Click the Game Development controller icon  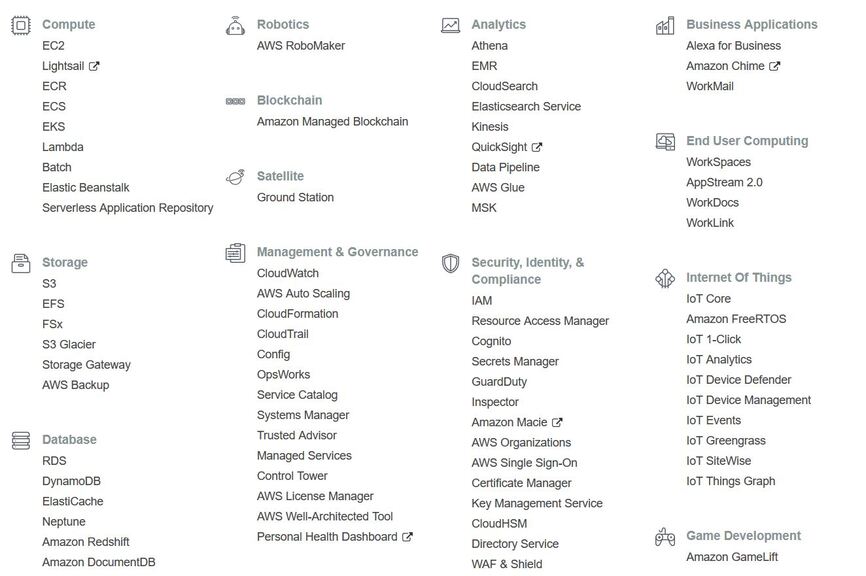point(665,537)
